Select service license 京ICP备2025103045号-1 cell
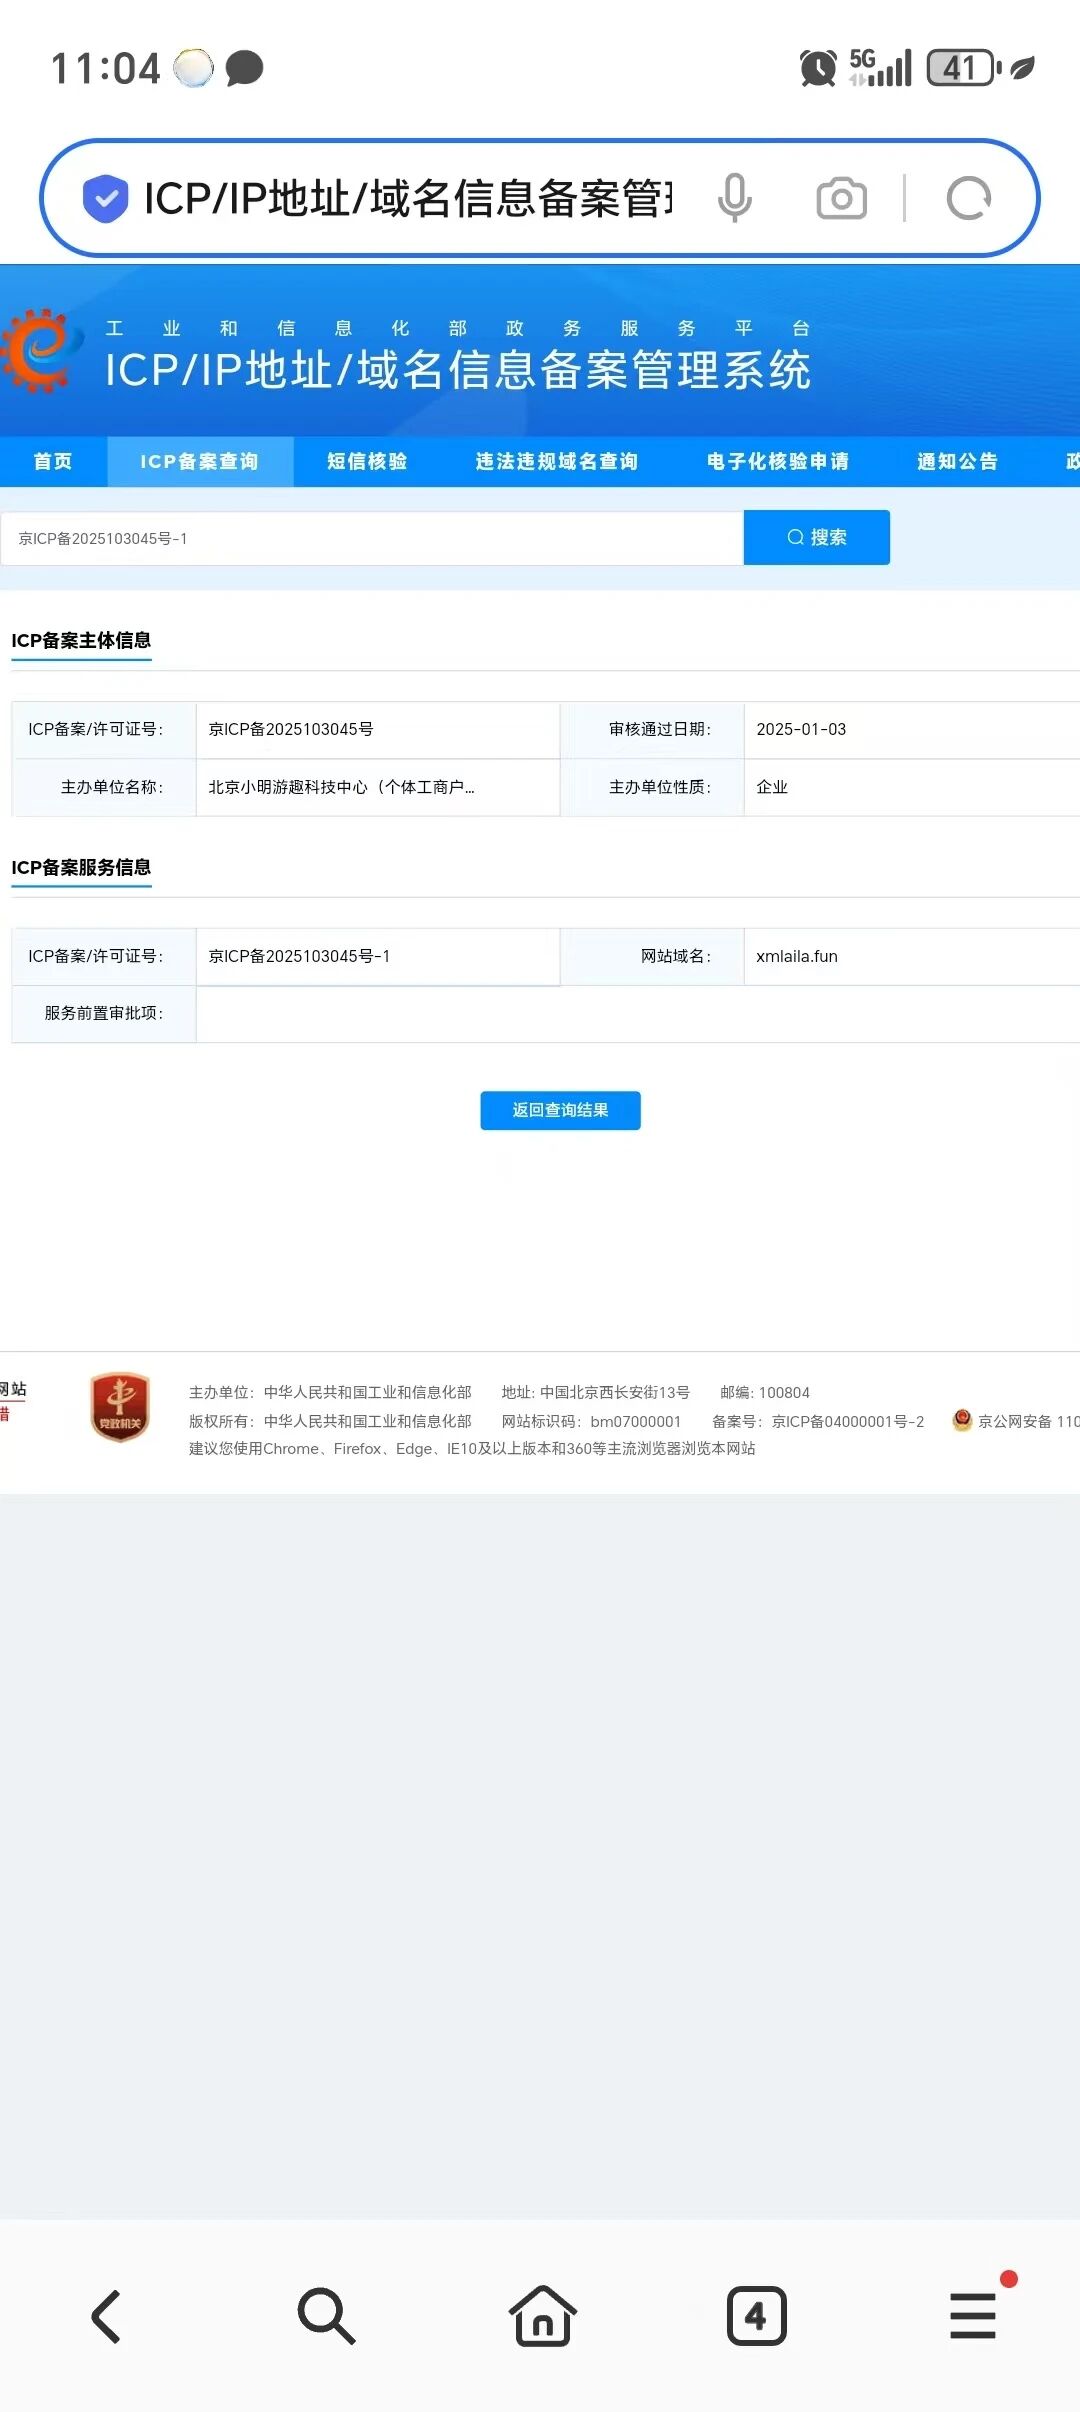 [x=377, y=956]
